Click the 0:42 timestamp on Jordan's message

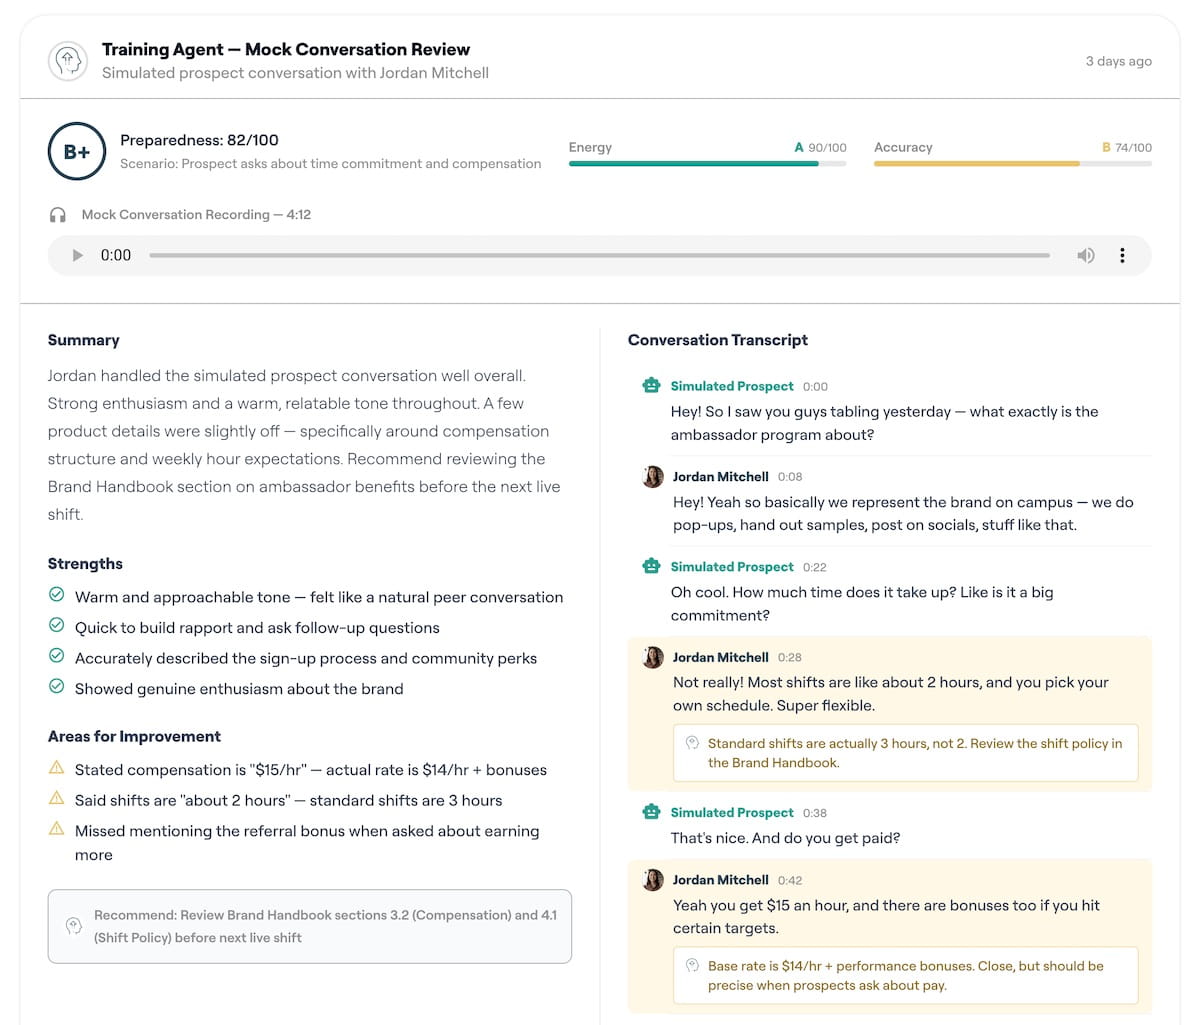(790, 880)
